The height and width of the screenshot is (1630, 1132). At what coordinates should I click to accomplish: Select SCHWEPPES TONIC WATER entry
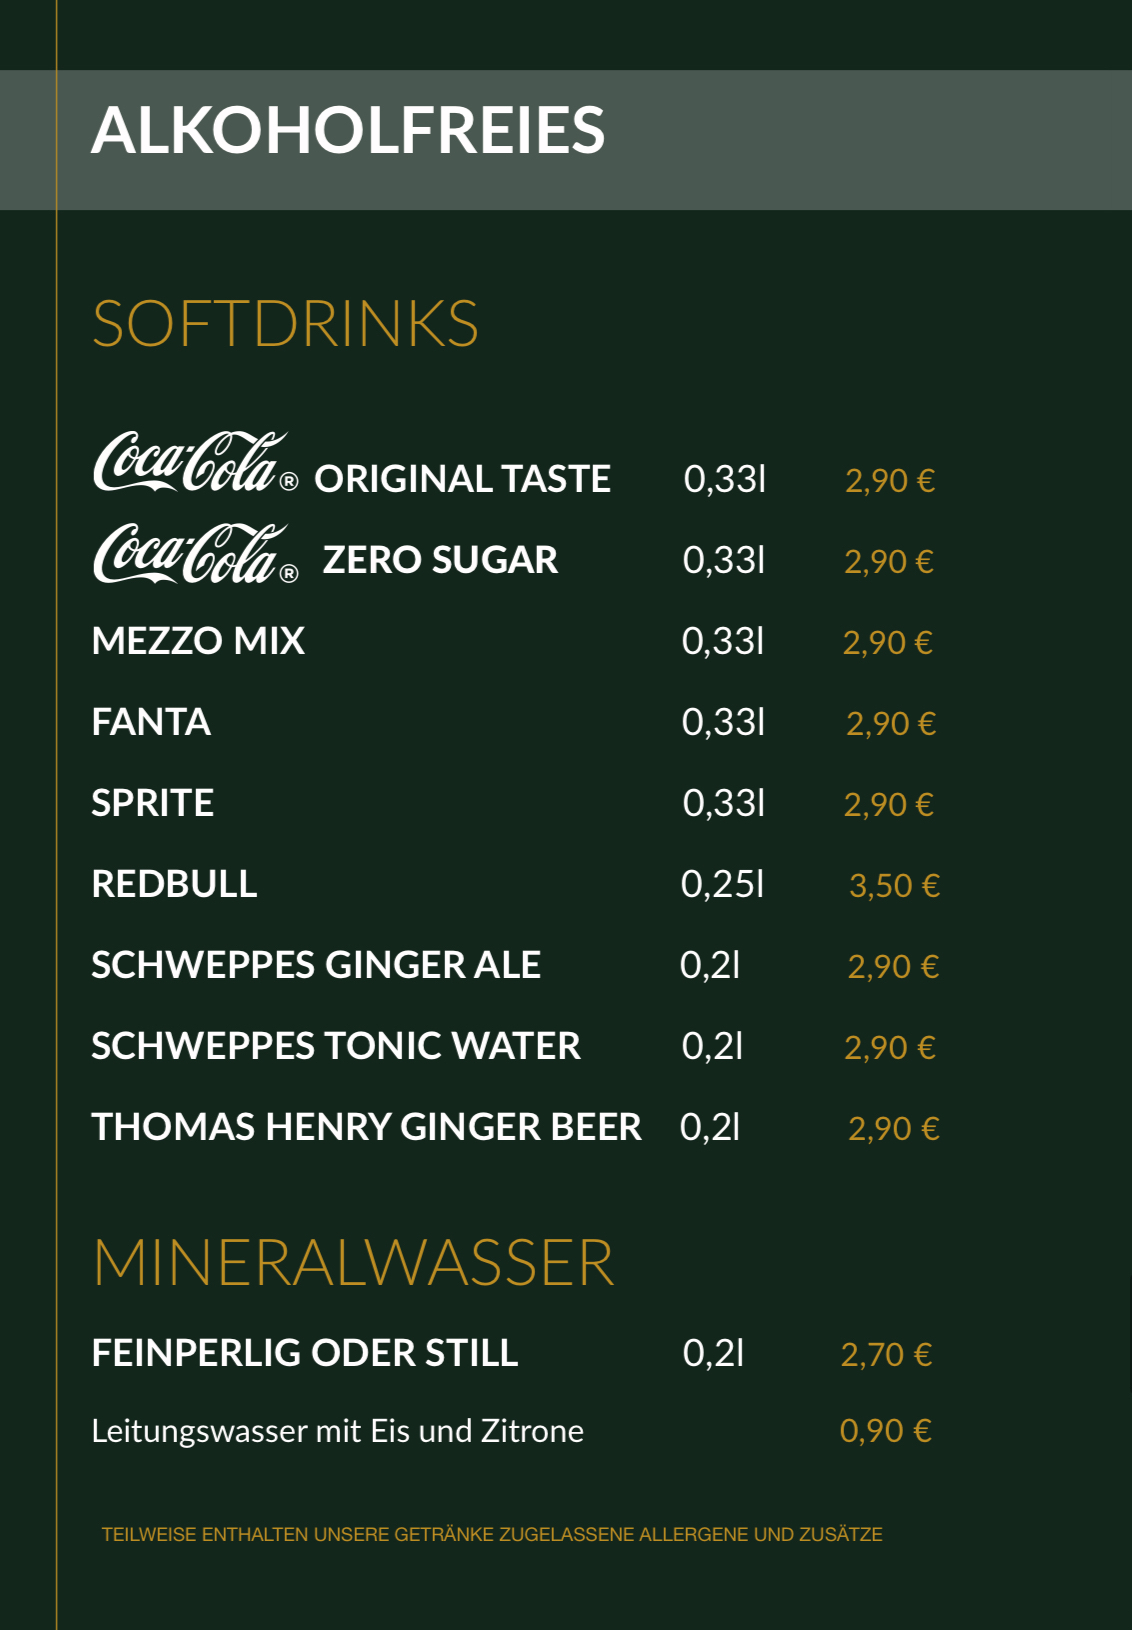click(x=336, y=1046)
